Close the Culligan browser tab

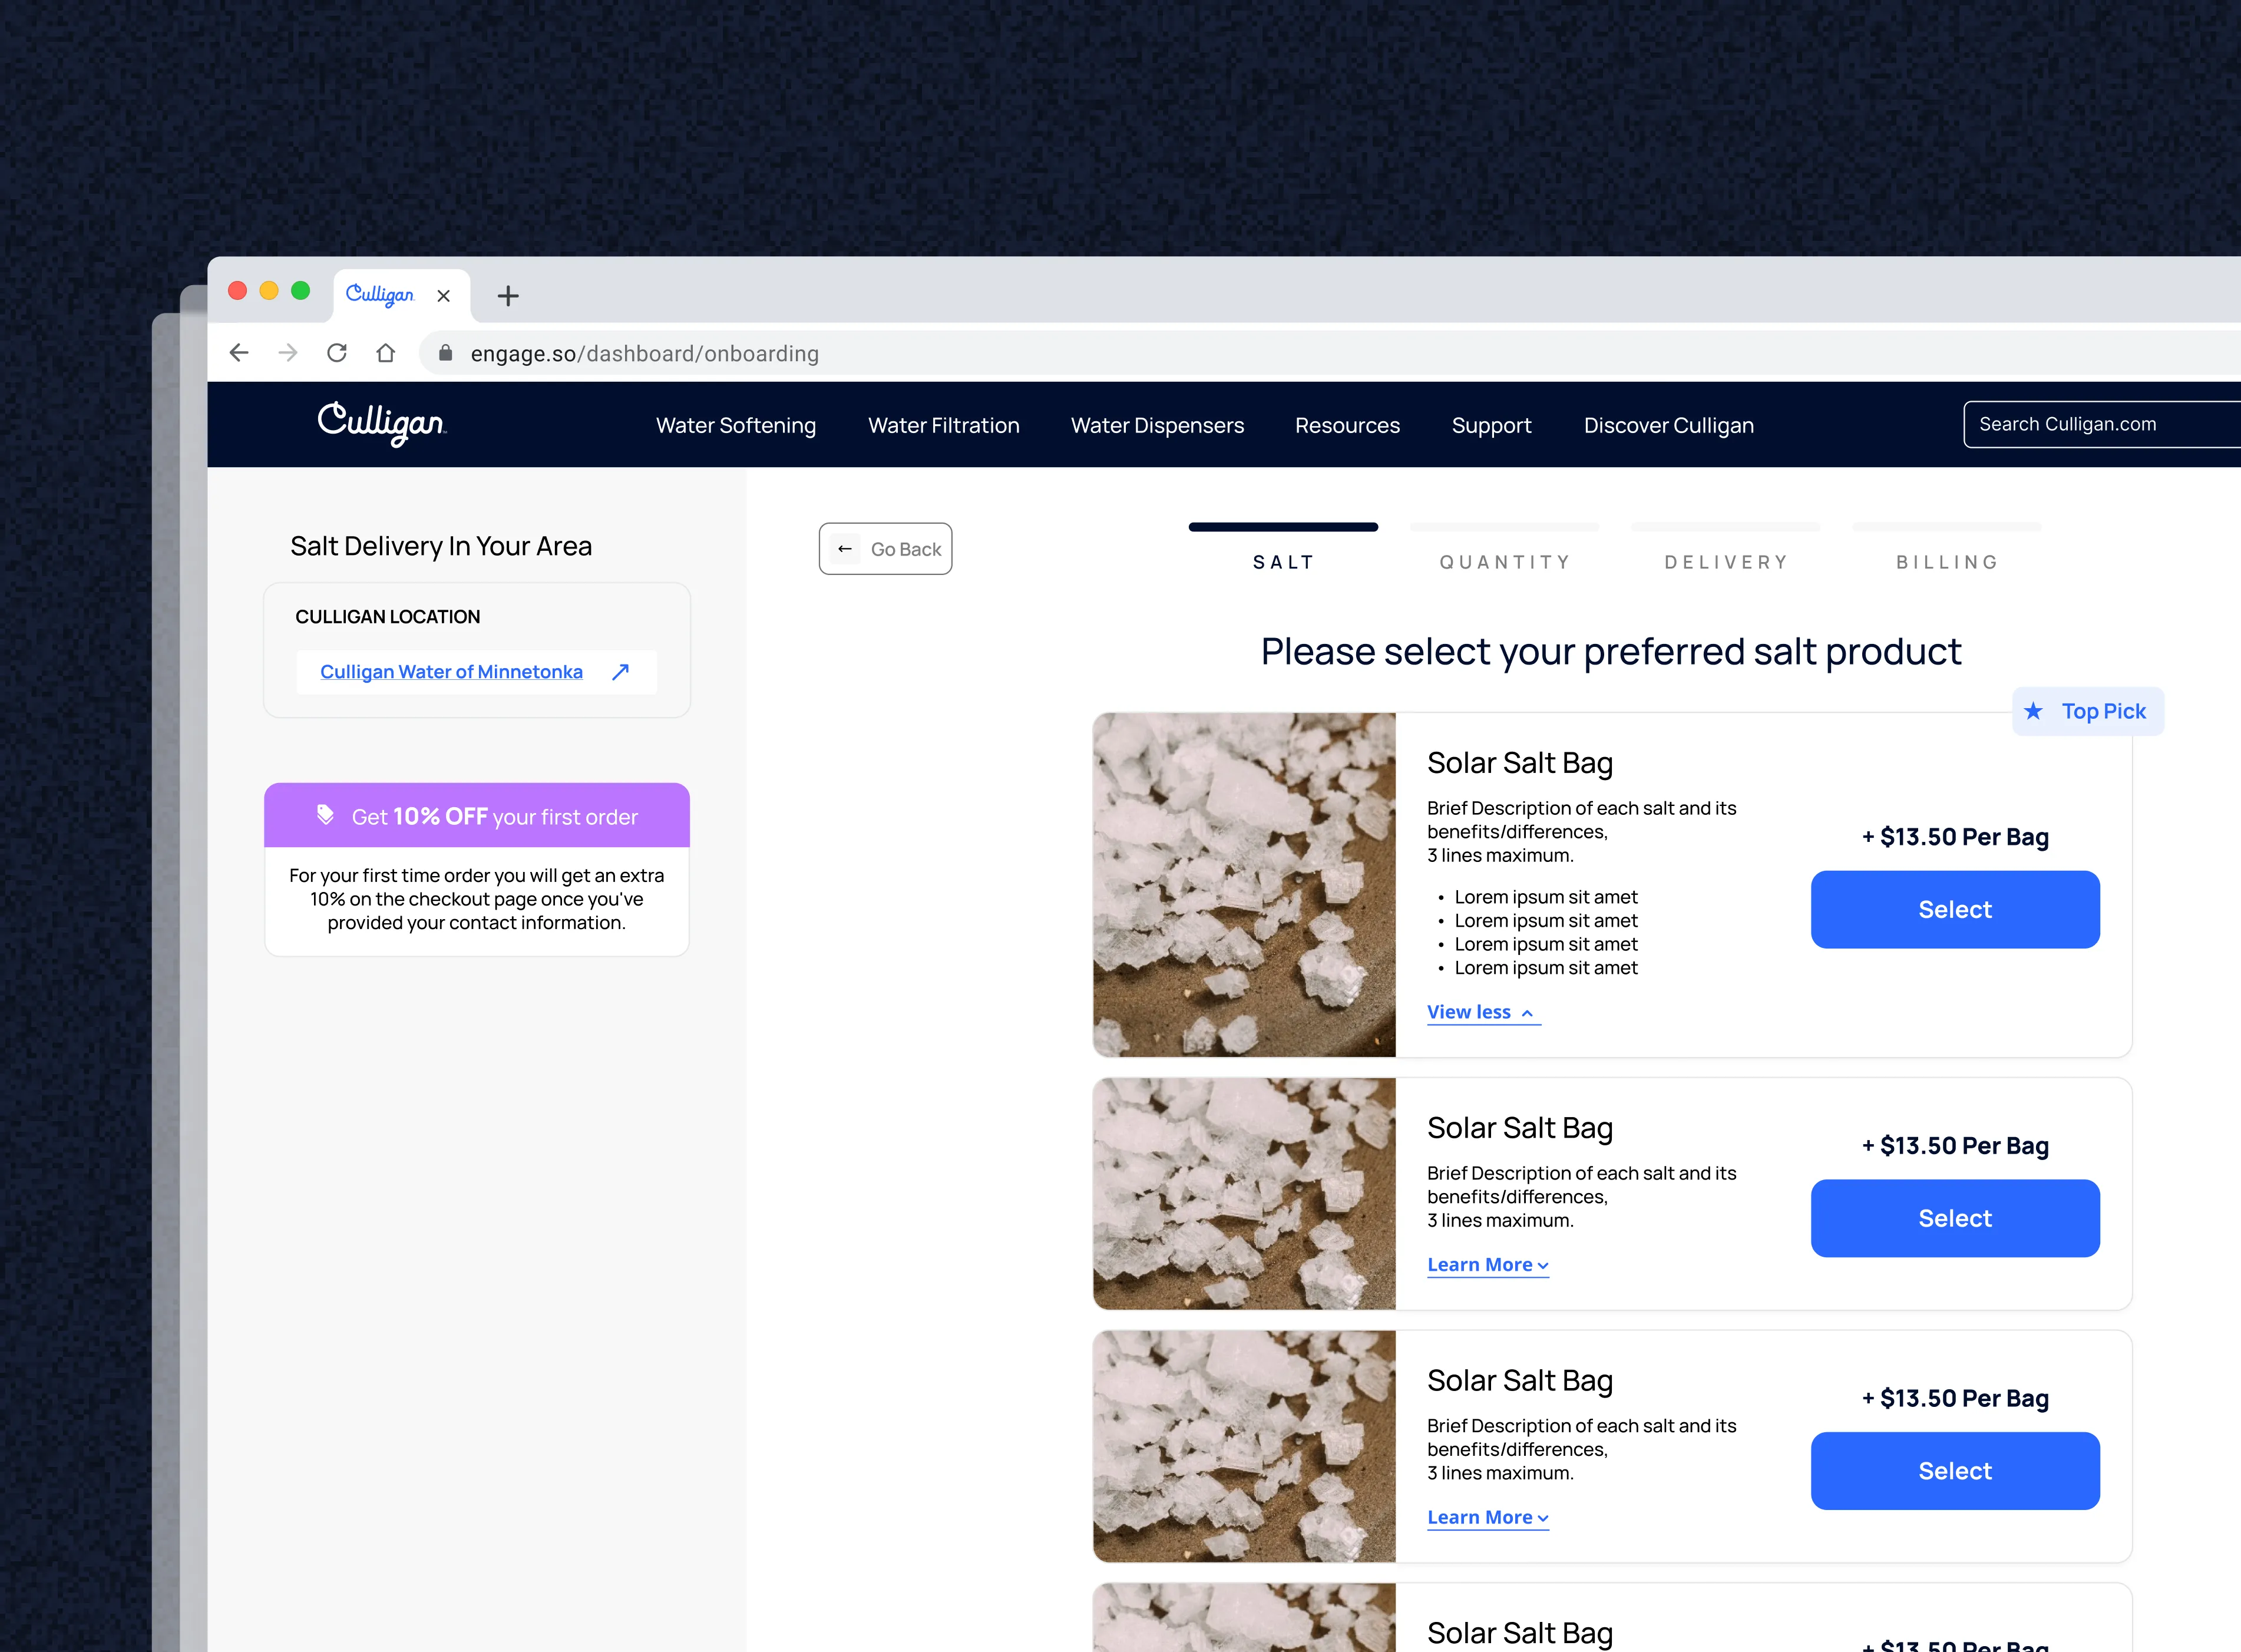point(444,296)
